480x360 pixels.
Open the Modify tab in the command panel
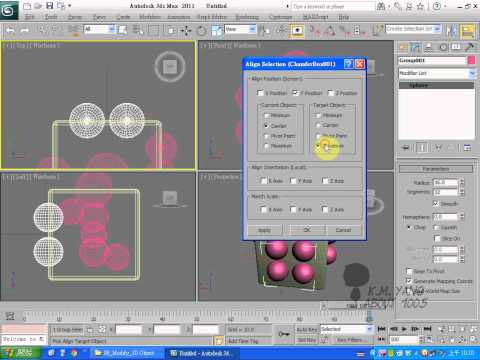[x=416, y=47]
